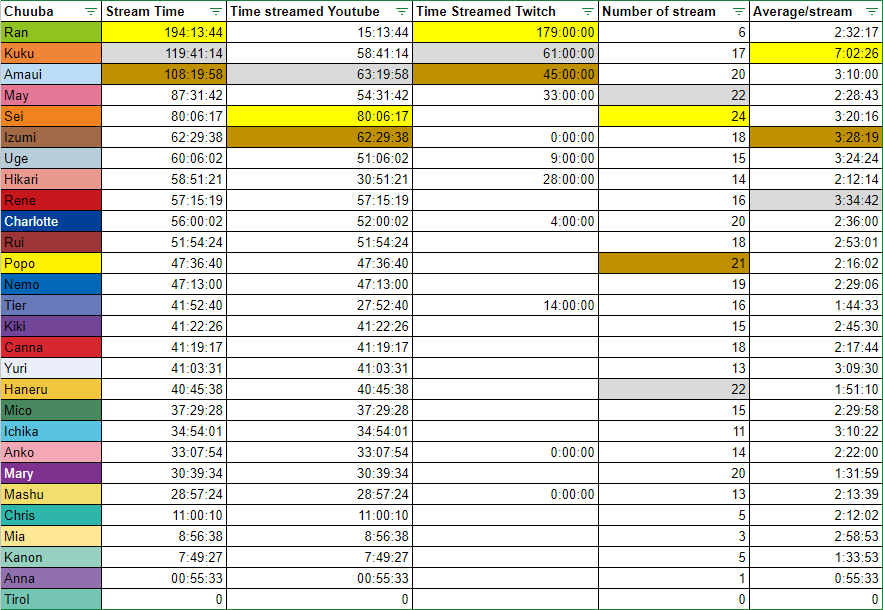Select the Charlotte name cell
Screen dimensions: 883x610
[x=51, y=221]
